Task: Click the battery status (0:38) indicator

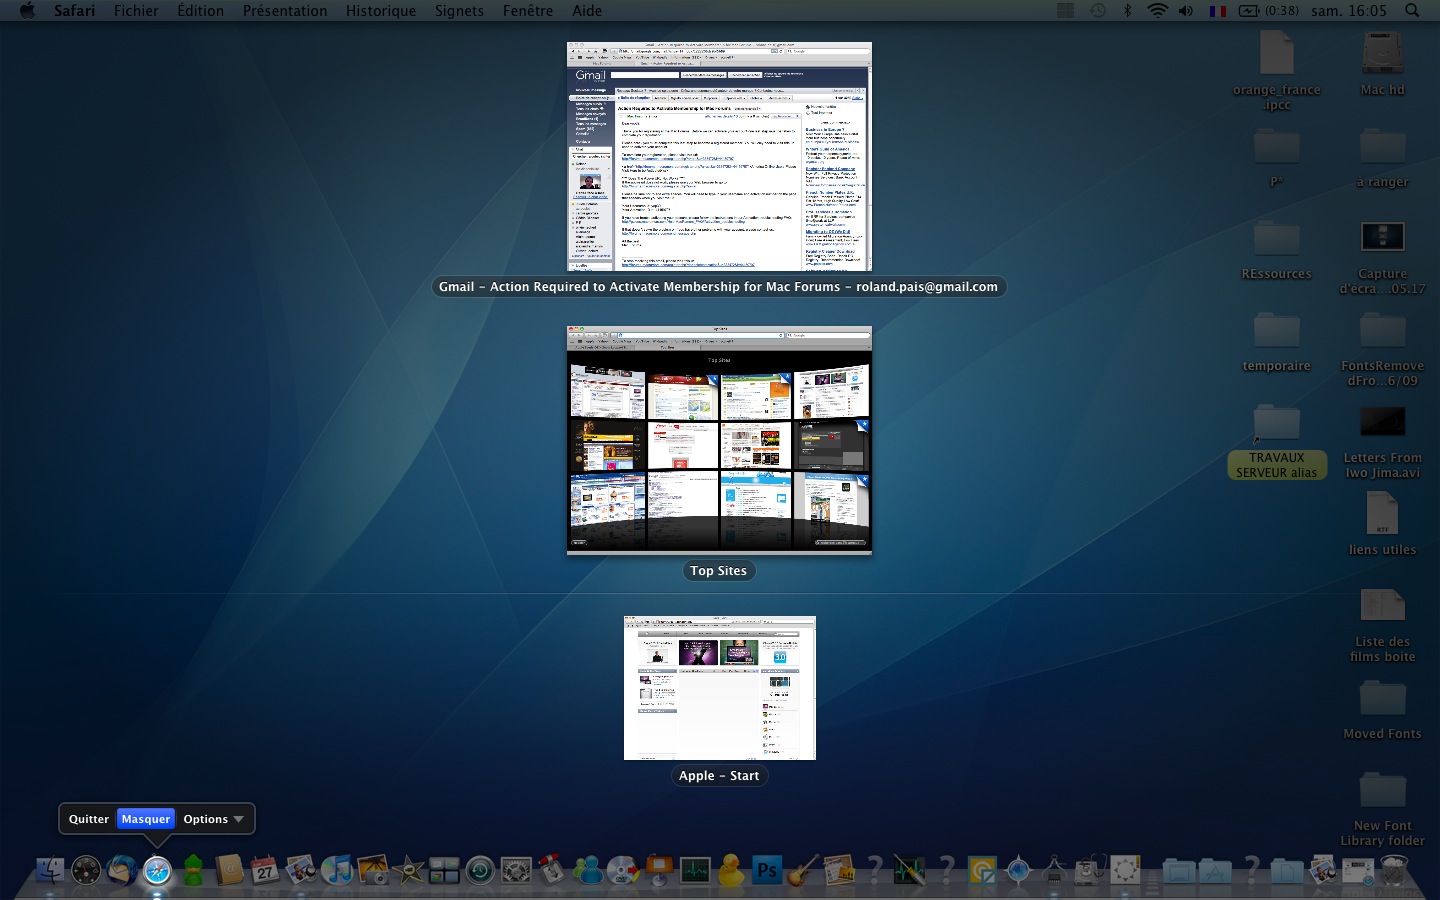Action: 1268,10
